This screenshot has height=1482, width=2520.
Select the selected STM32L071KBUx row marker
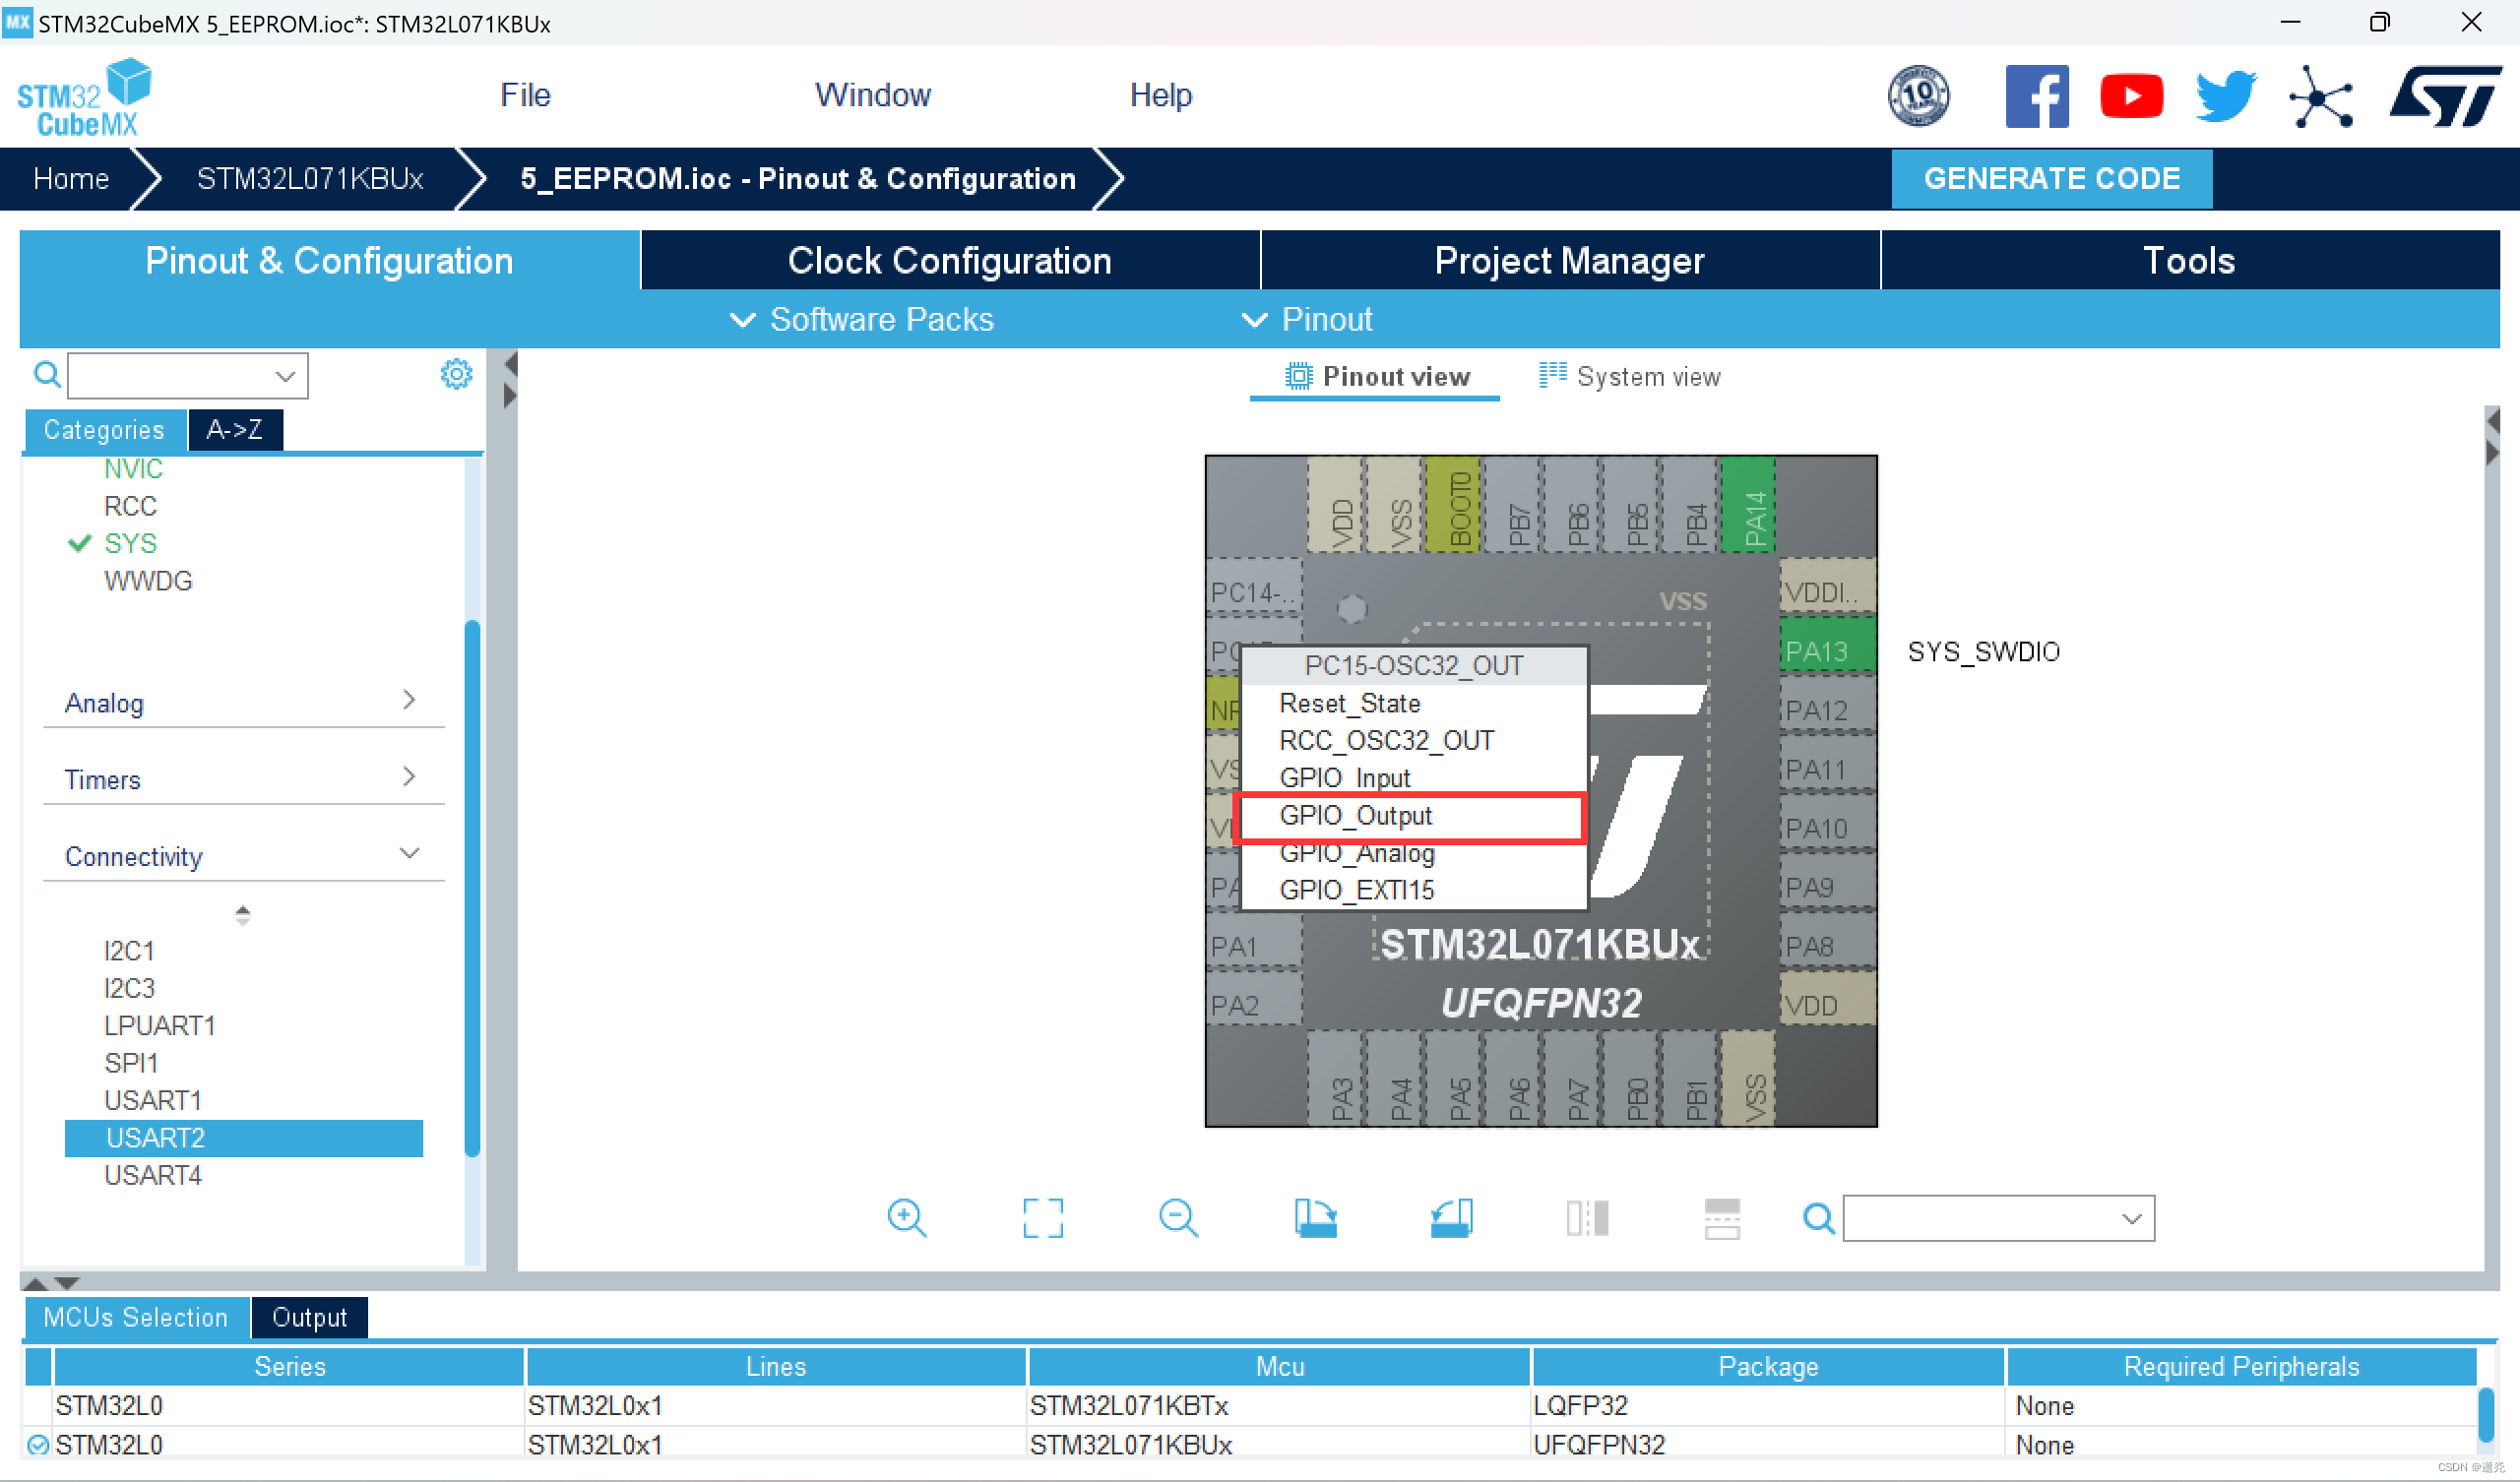coord(38,1445)
